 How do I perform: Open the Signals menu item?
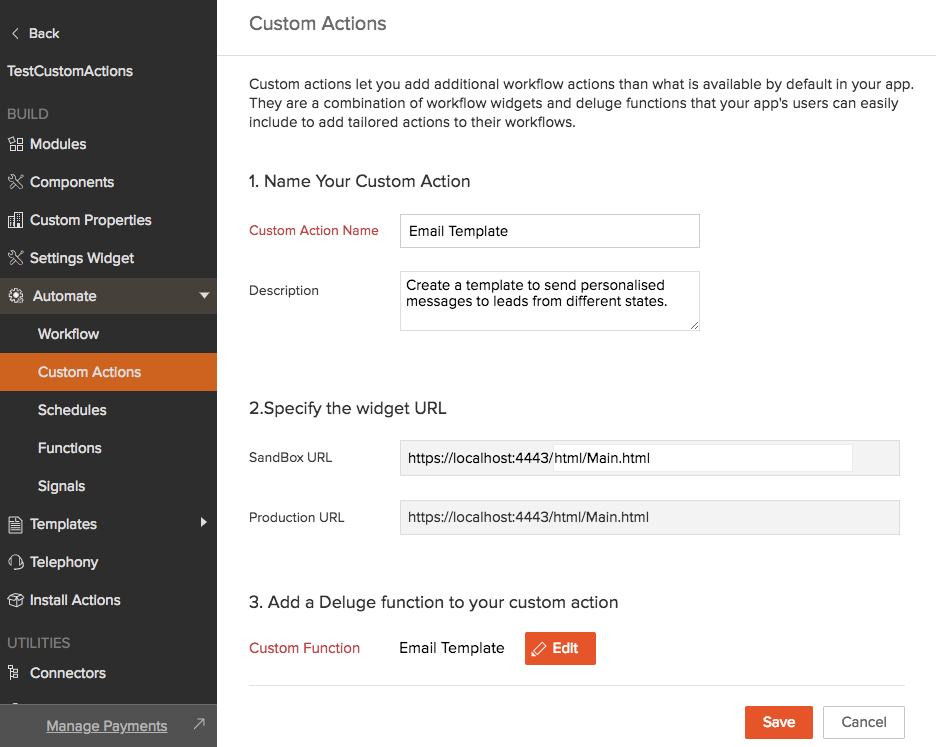pyautogui.click(x=61, y=486)
